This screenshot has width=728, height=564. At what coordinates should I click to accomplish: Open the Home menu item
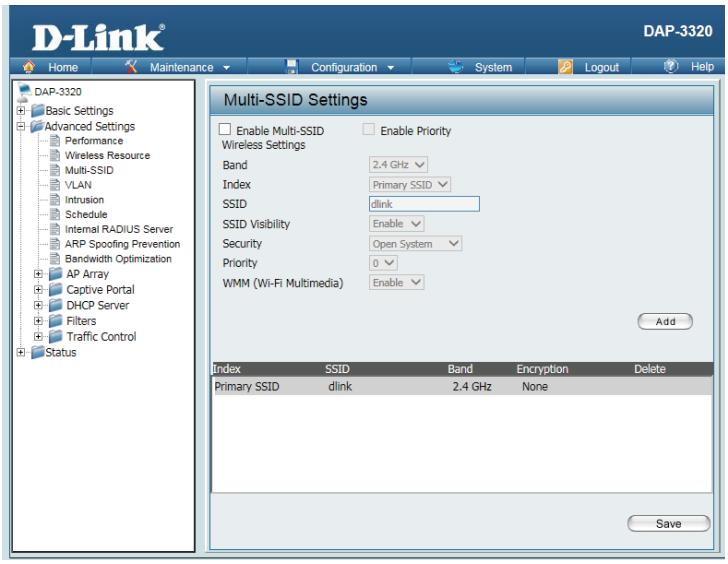point(63,67)
